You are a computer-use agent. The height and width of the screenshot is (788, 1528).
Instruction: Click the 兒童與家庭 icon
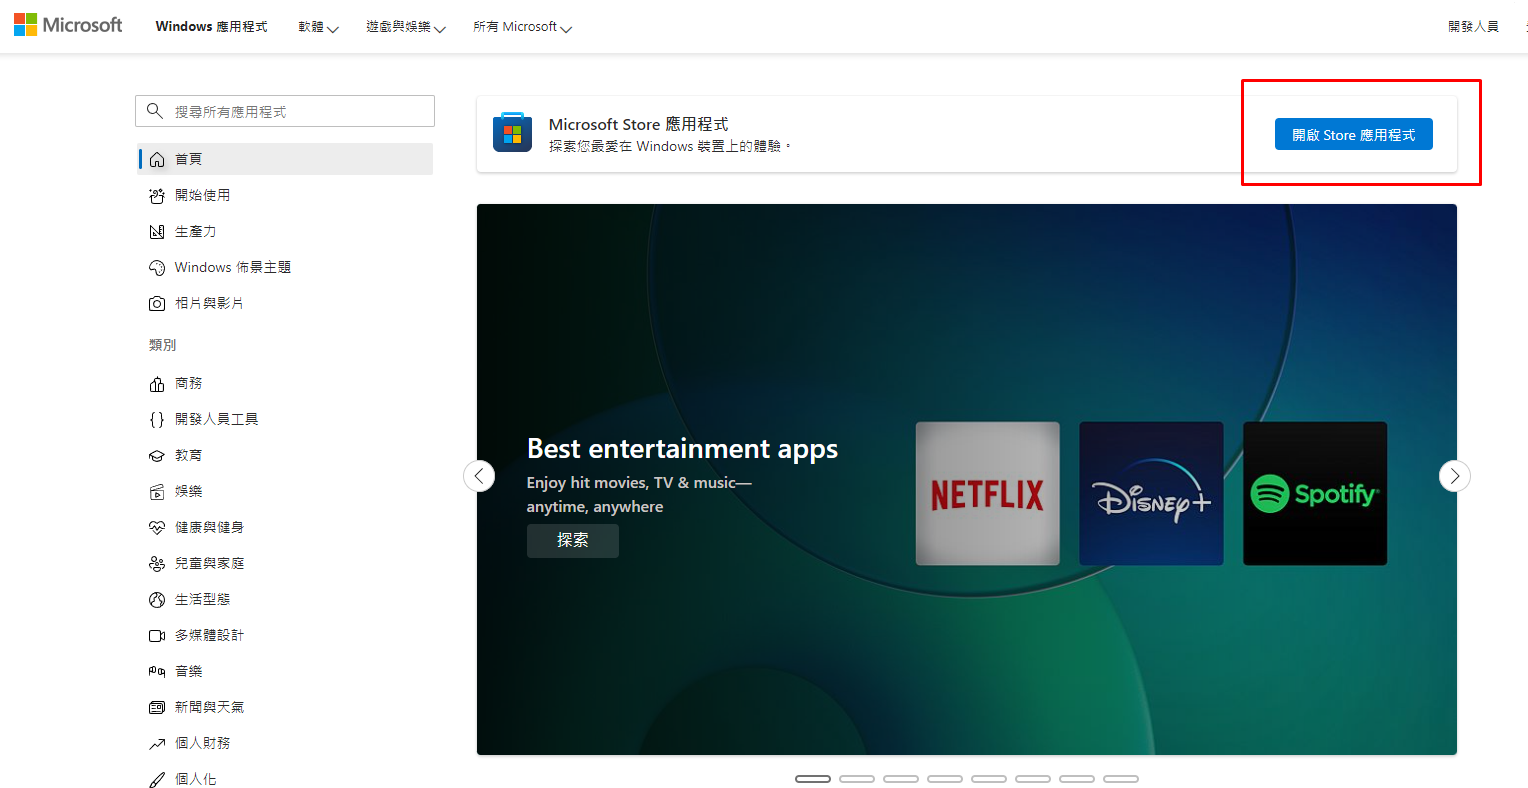pos(157,563)
